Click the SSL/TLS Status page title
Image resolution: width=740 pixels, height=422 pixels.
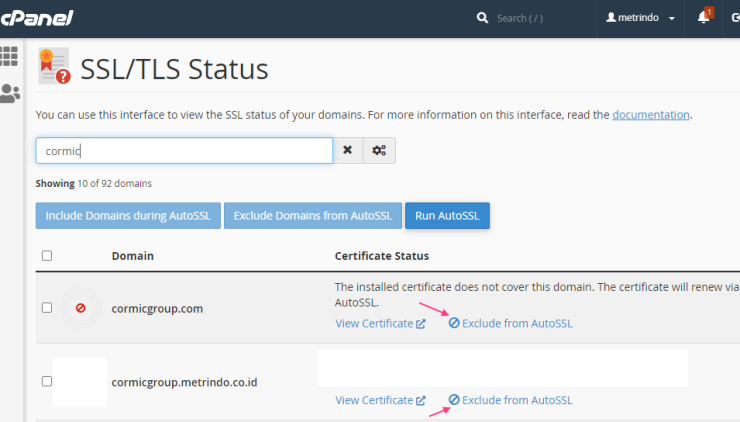click(174, 69)
